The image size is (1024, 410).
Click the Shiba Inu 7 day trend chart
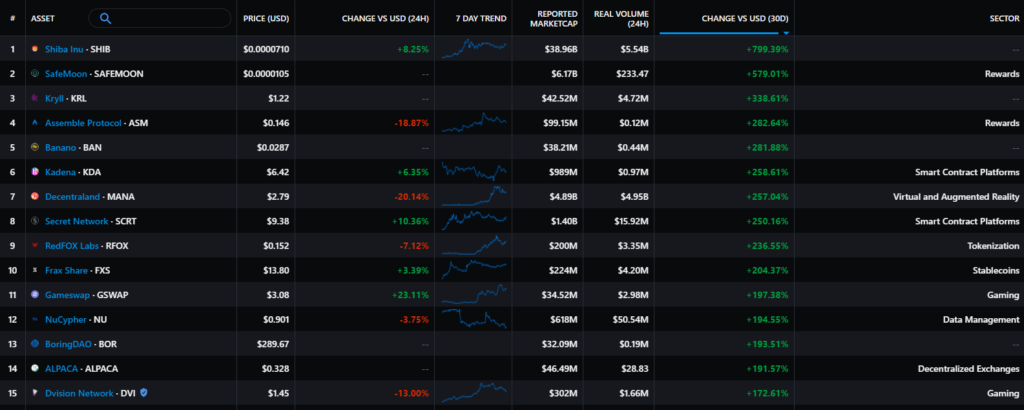pyautogui.click(x=473, y=48)
